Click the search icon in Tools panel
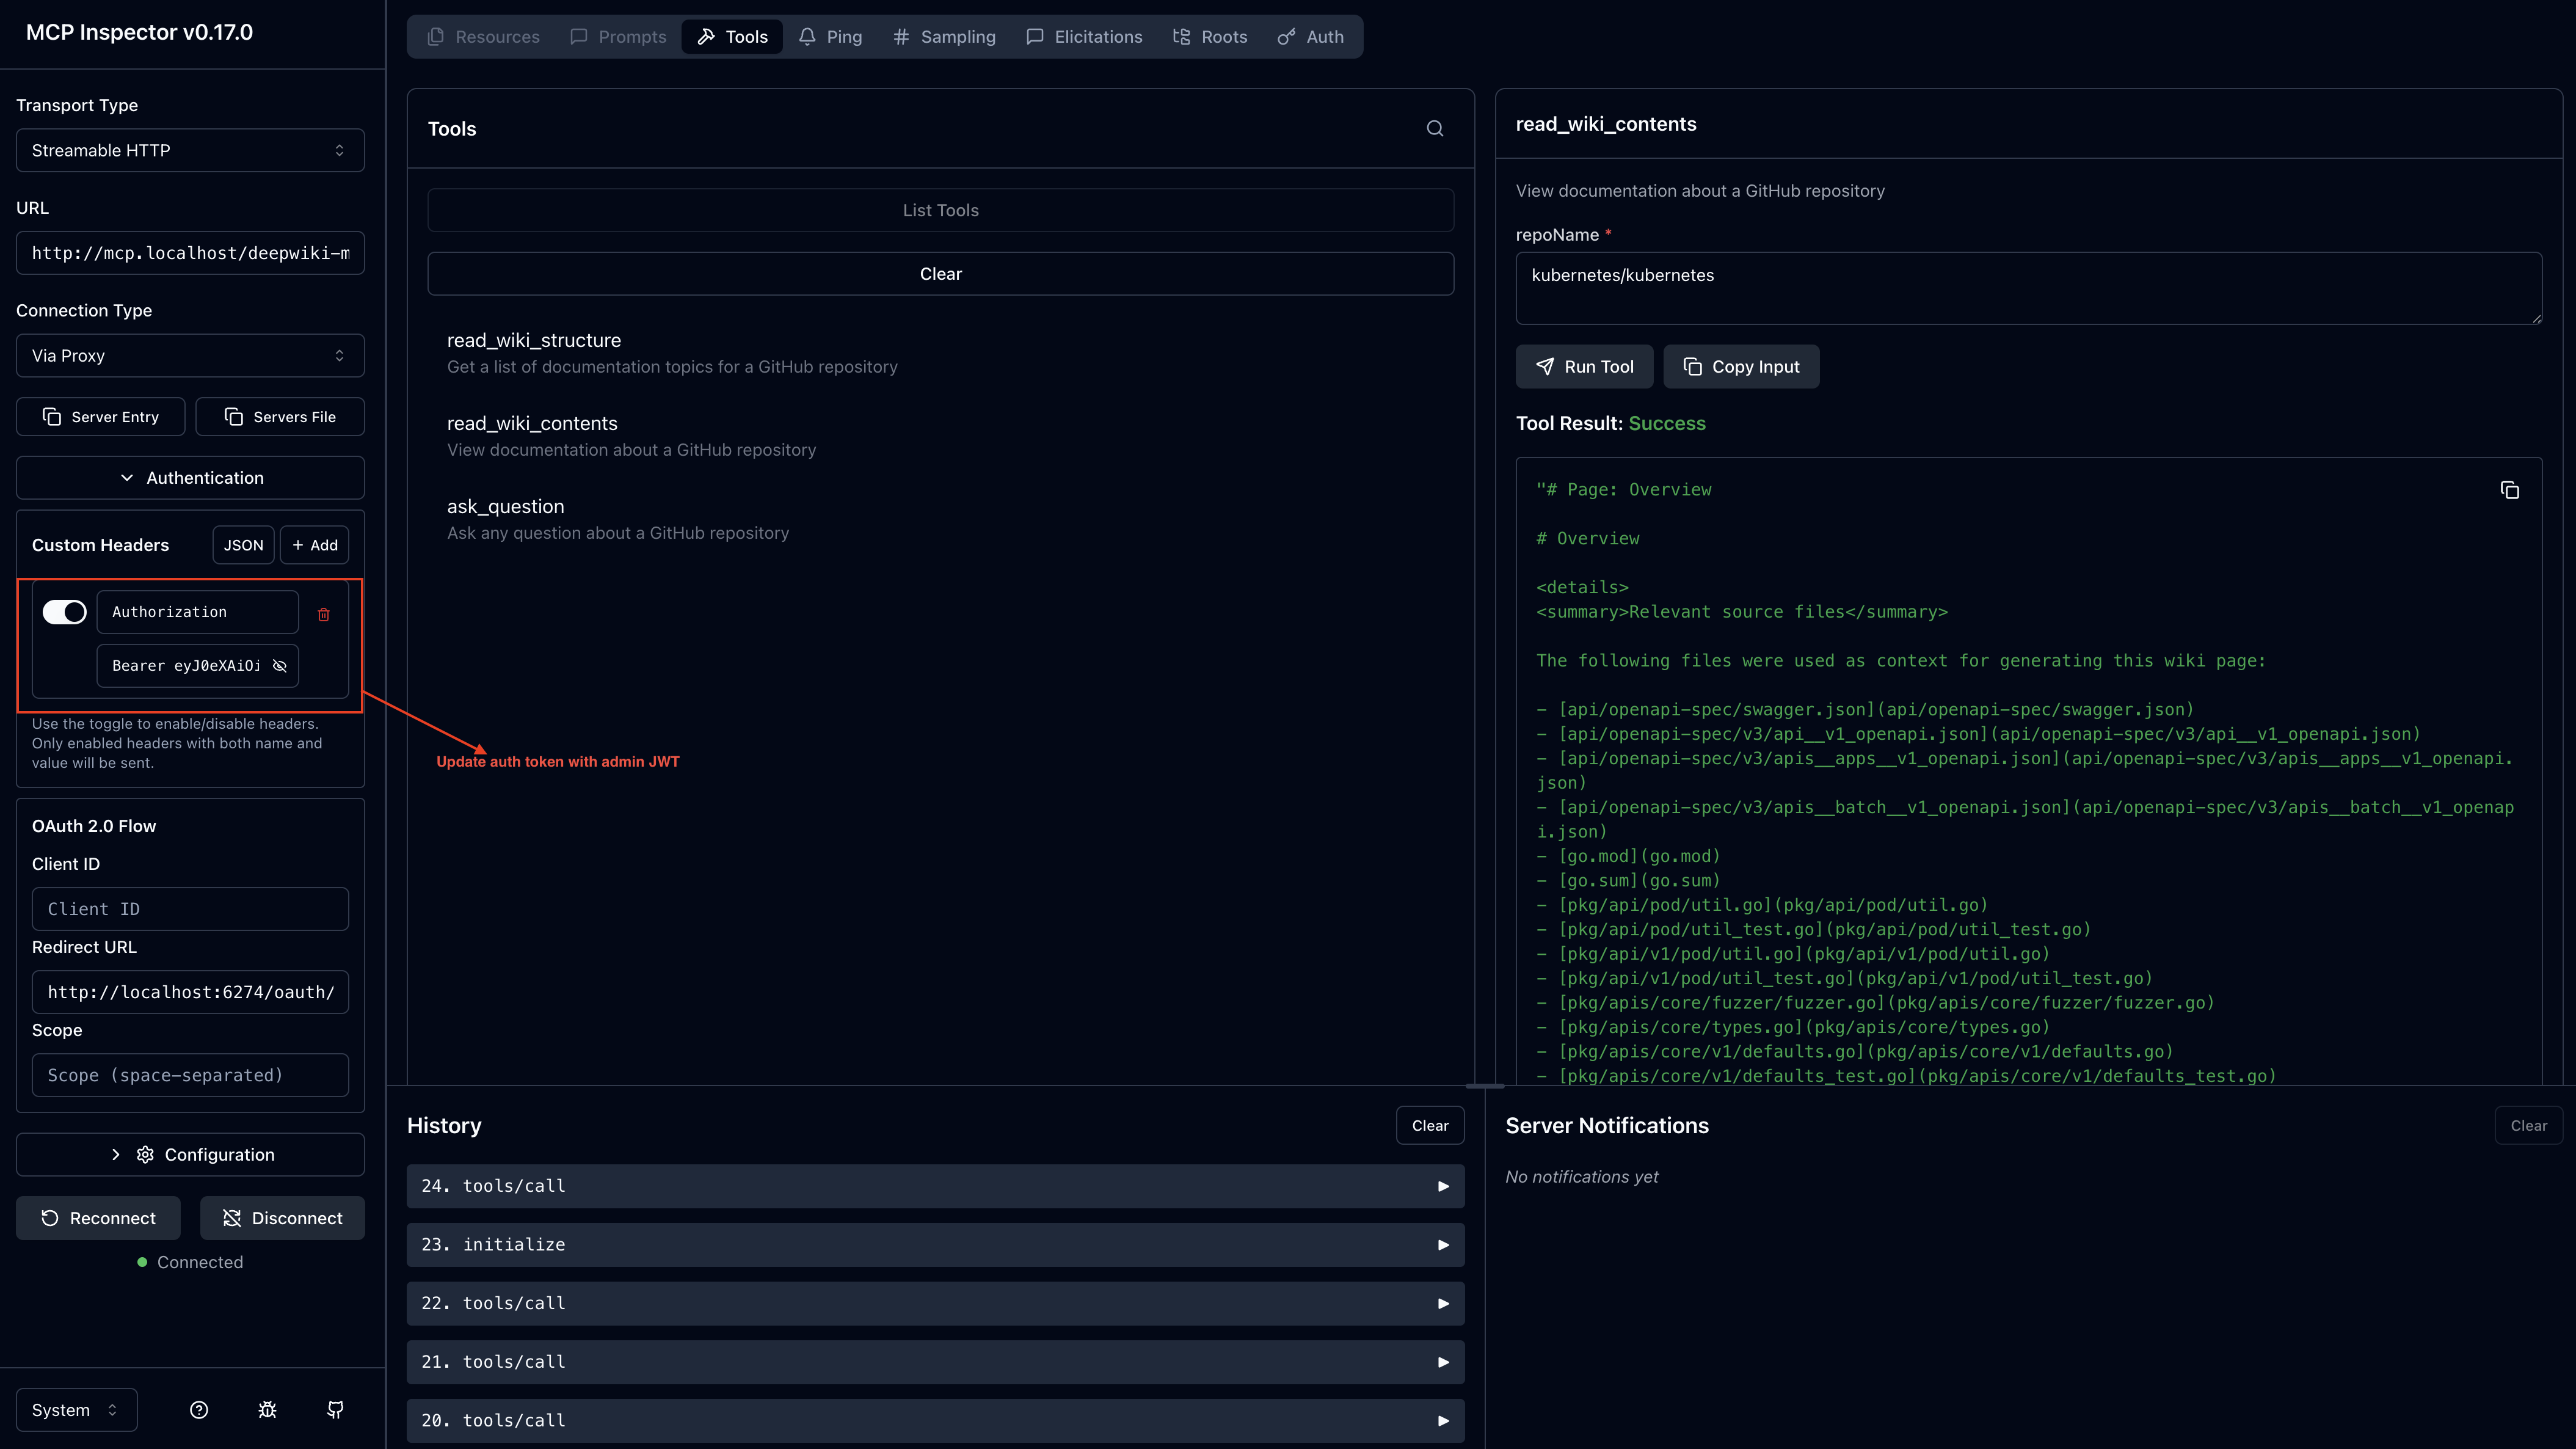 [1434, 128]
